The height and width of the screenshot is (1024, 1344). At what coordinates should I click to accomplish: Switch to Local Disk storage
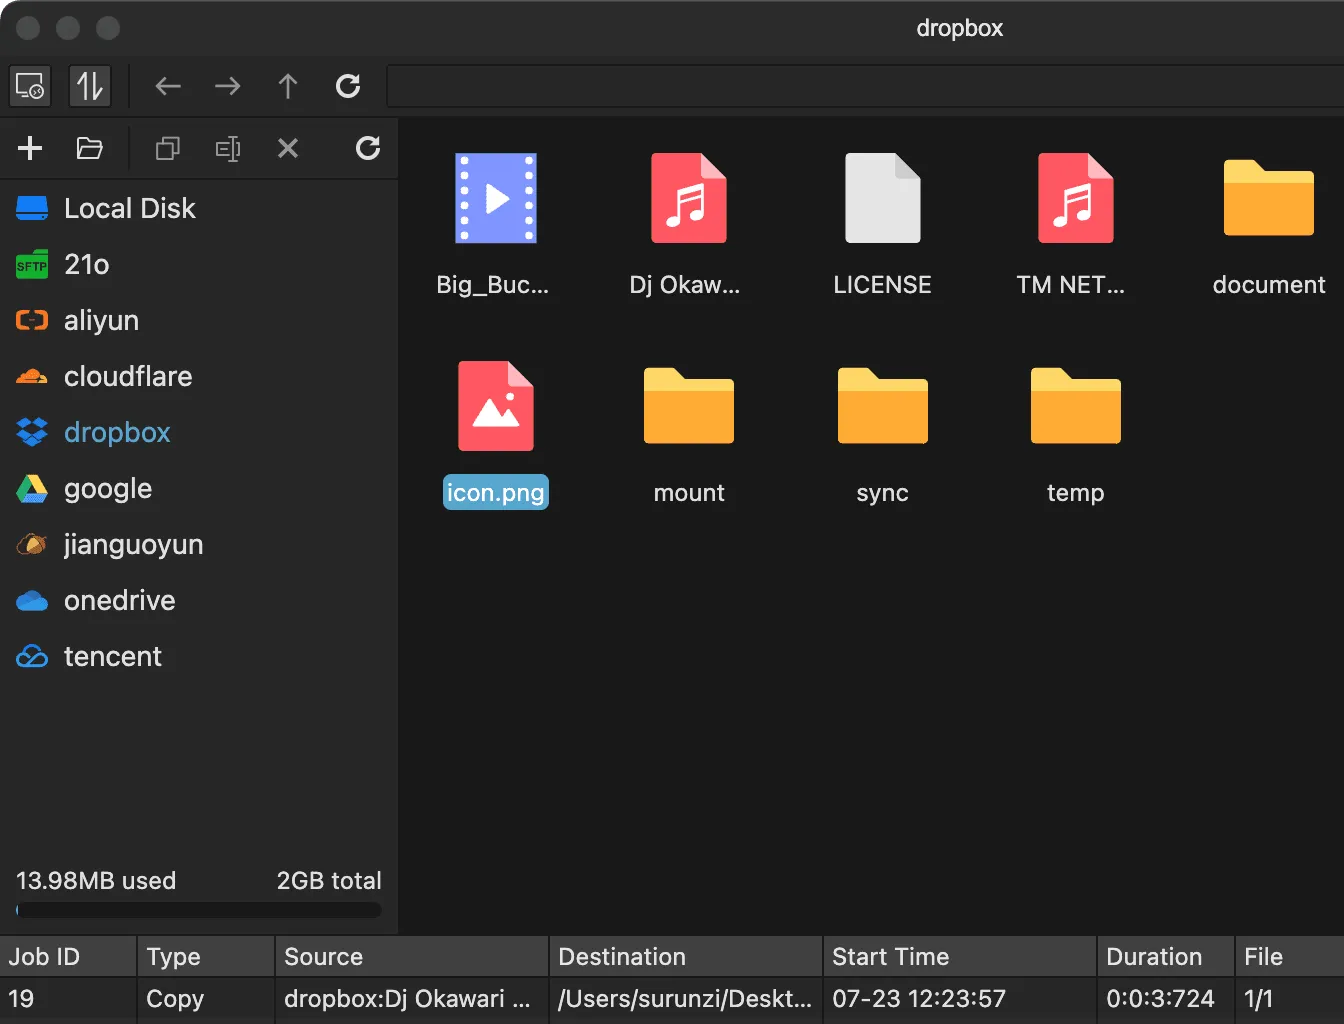coord(129,209)
